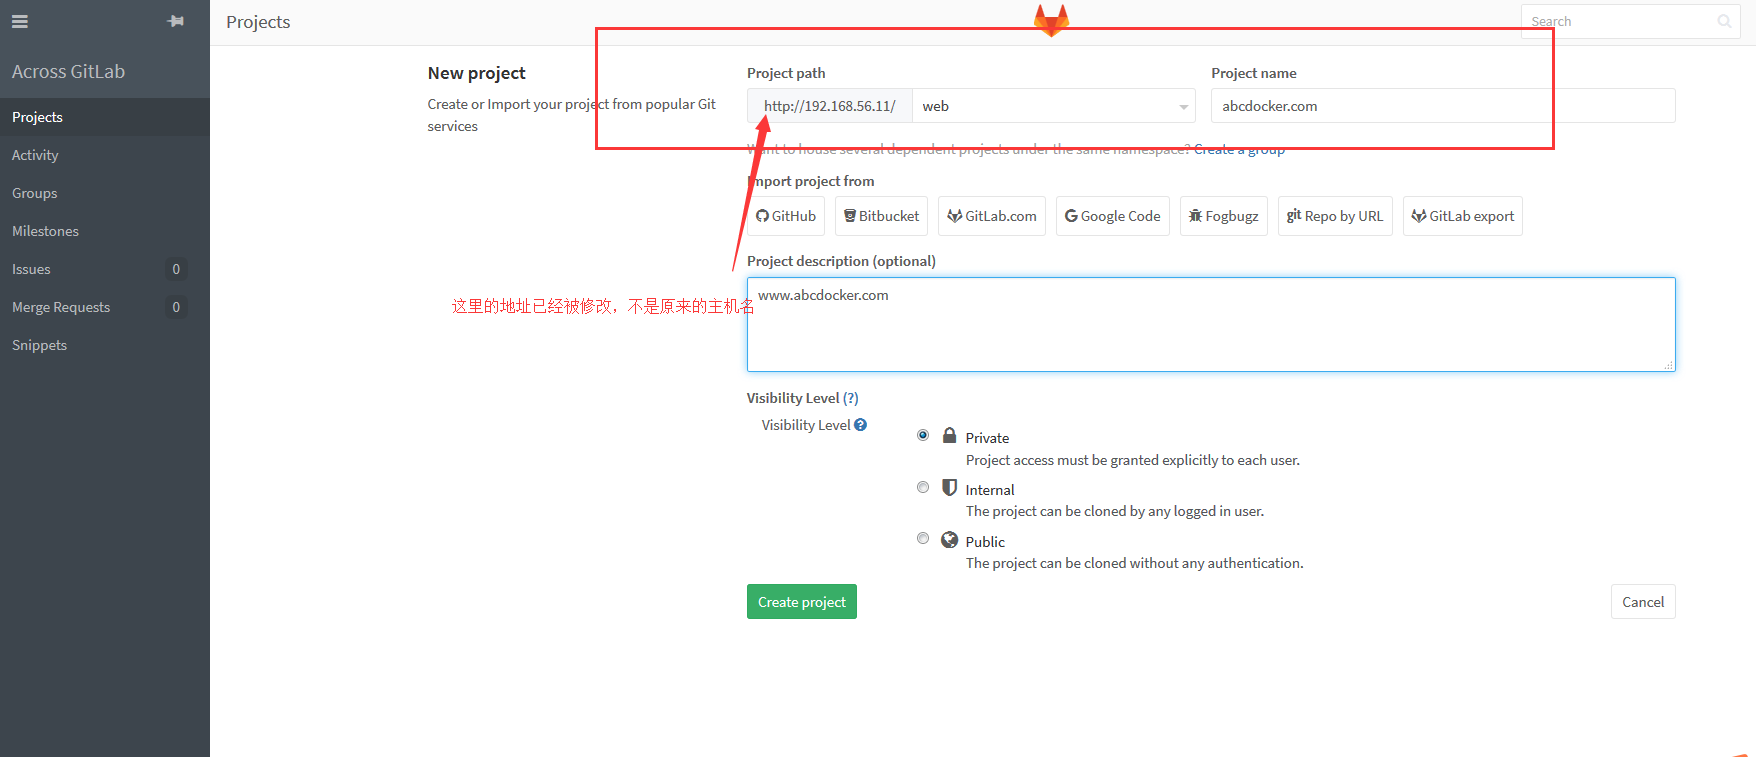Screen dimensions: 1756x757
Task: Click the Across GitLab header
Action: [68, 72]
